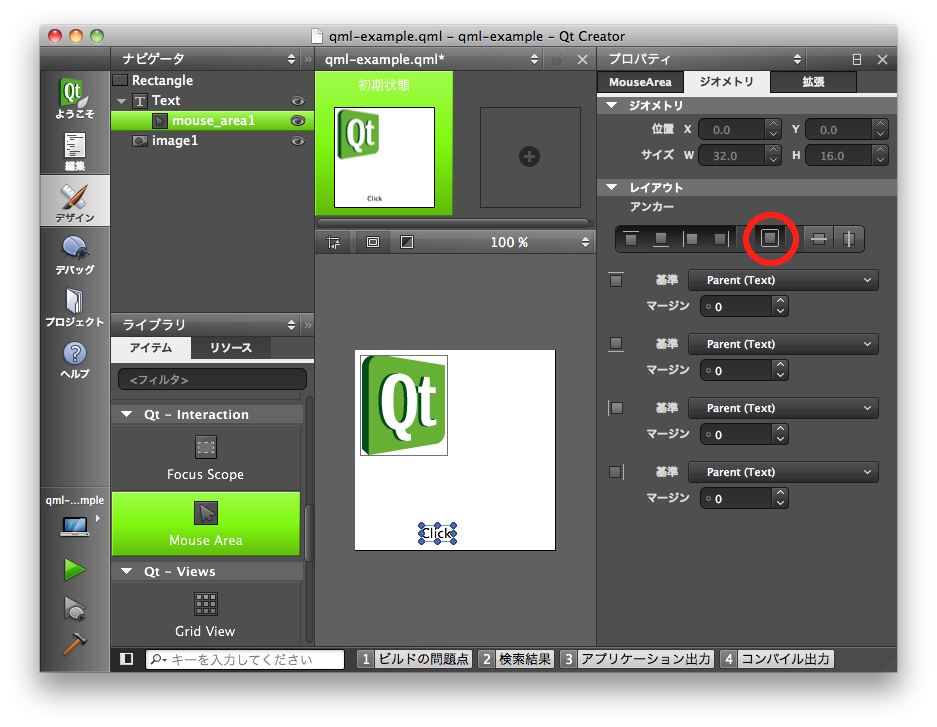Click the Welcome (ようこそ) mode icon
This screenshot has height=727, width=937.
click(74, 97)
